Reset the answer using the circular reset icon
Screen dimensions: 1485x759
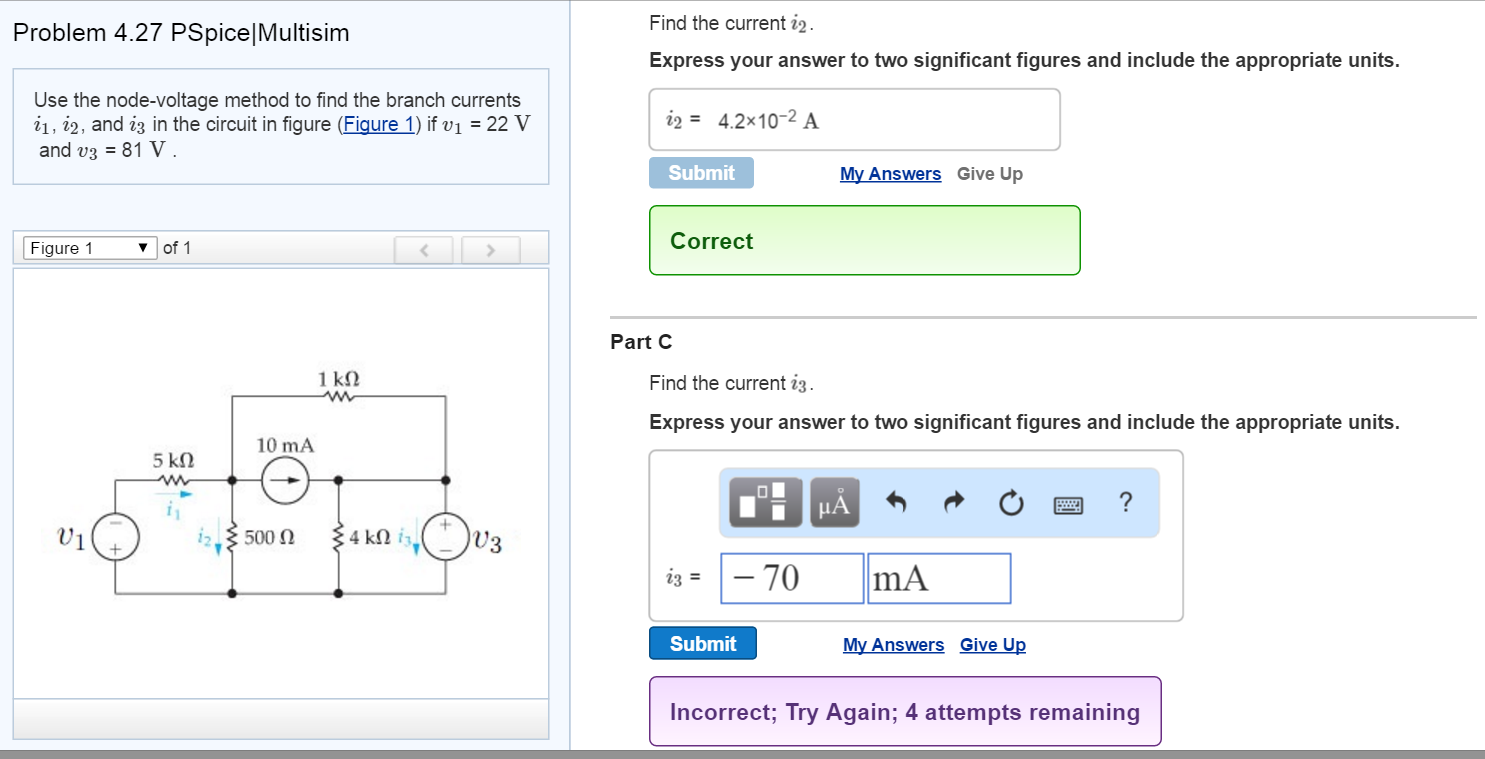pyautogui.click(x=1011, y=503)
